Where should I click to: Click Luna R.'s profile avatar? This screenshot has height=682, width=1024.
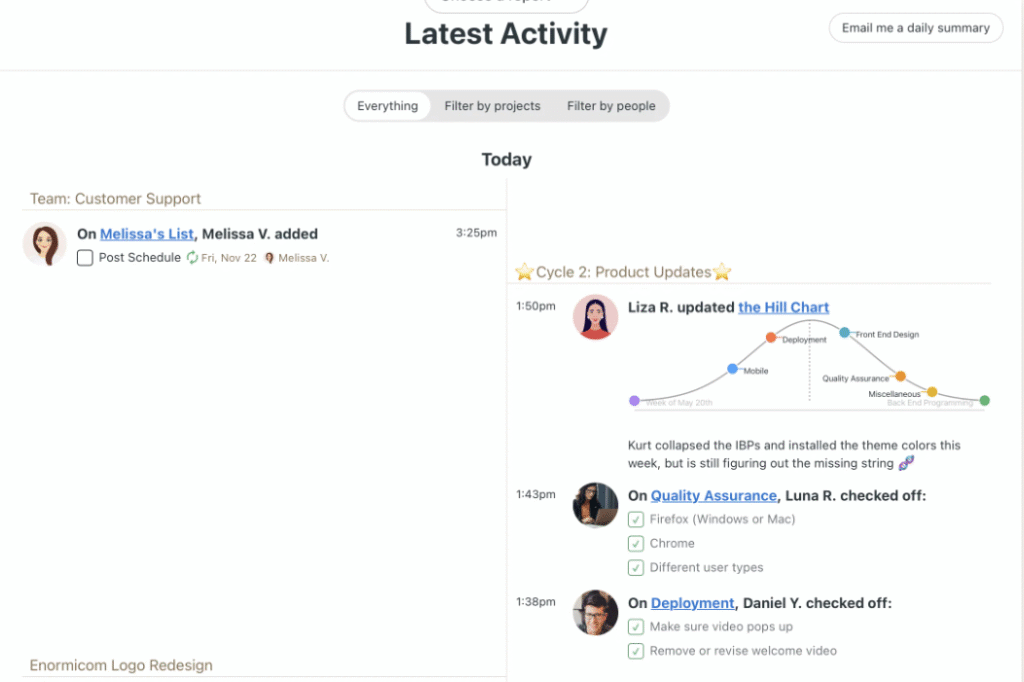[x=595, y=505]
